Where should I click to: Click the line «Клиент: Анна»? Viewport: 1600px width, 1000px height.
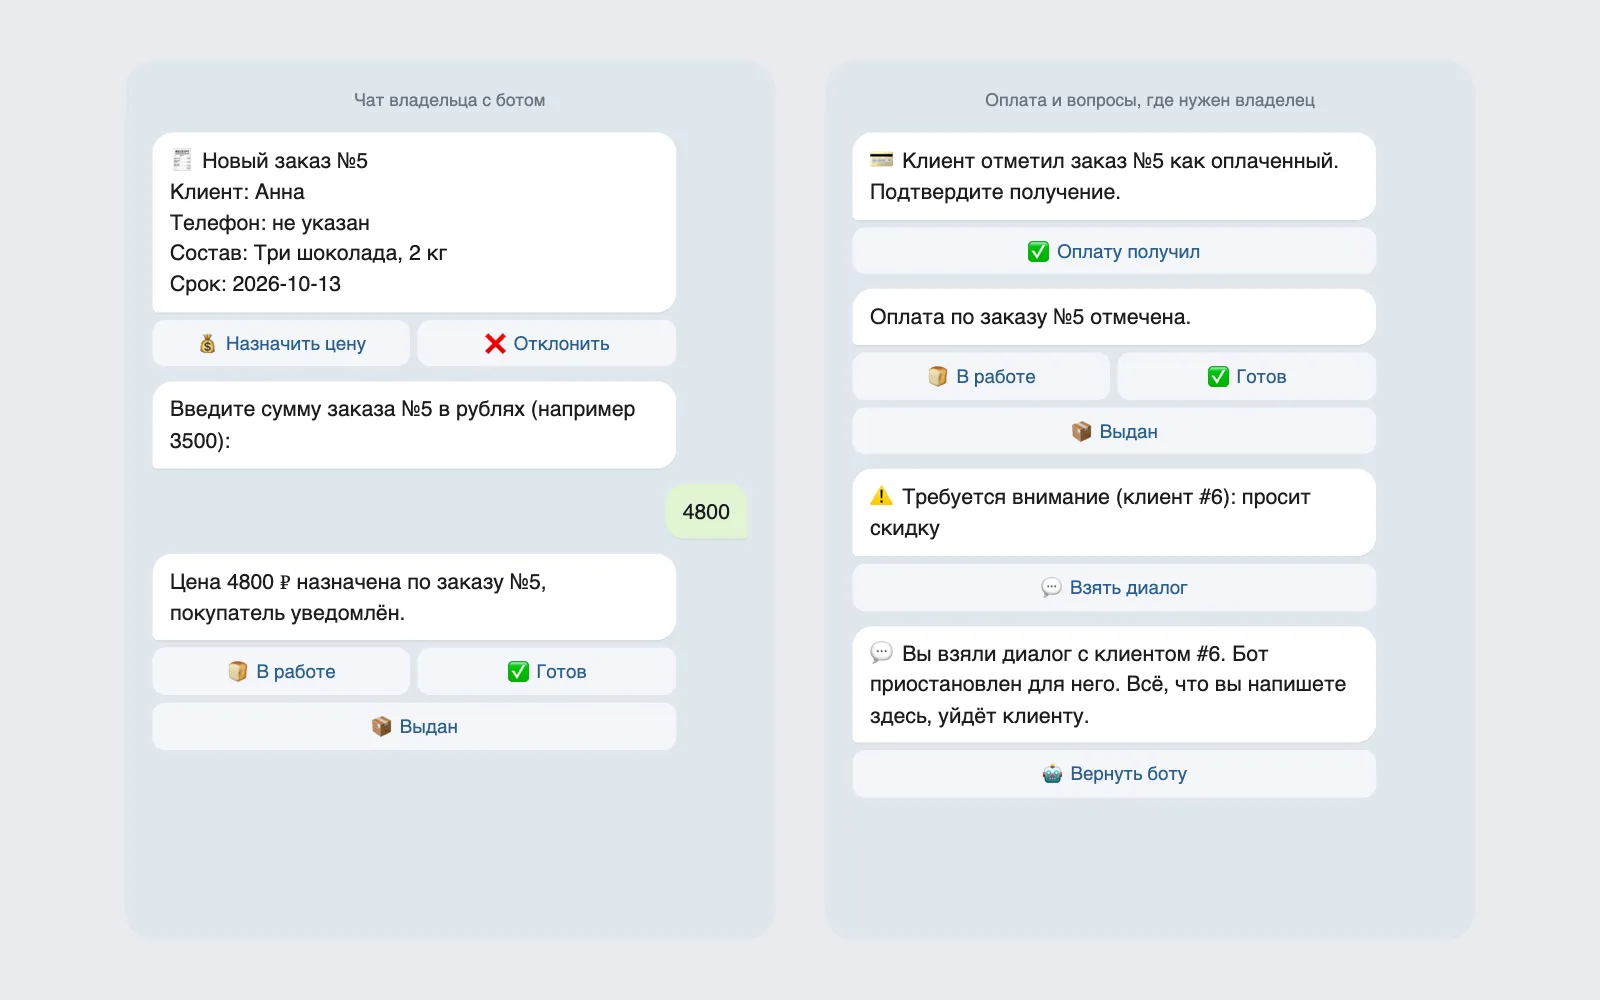coord(237,192)
